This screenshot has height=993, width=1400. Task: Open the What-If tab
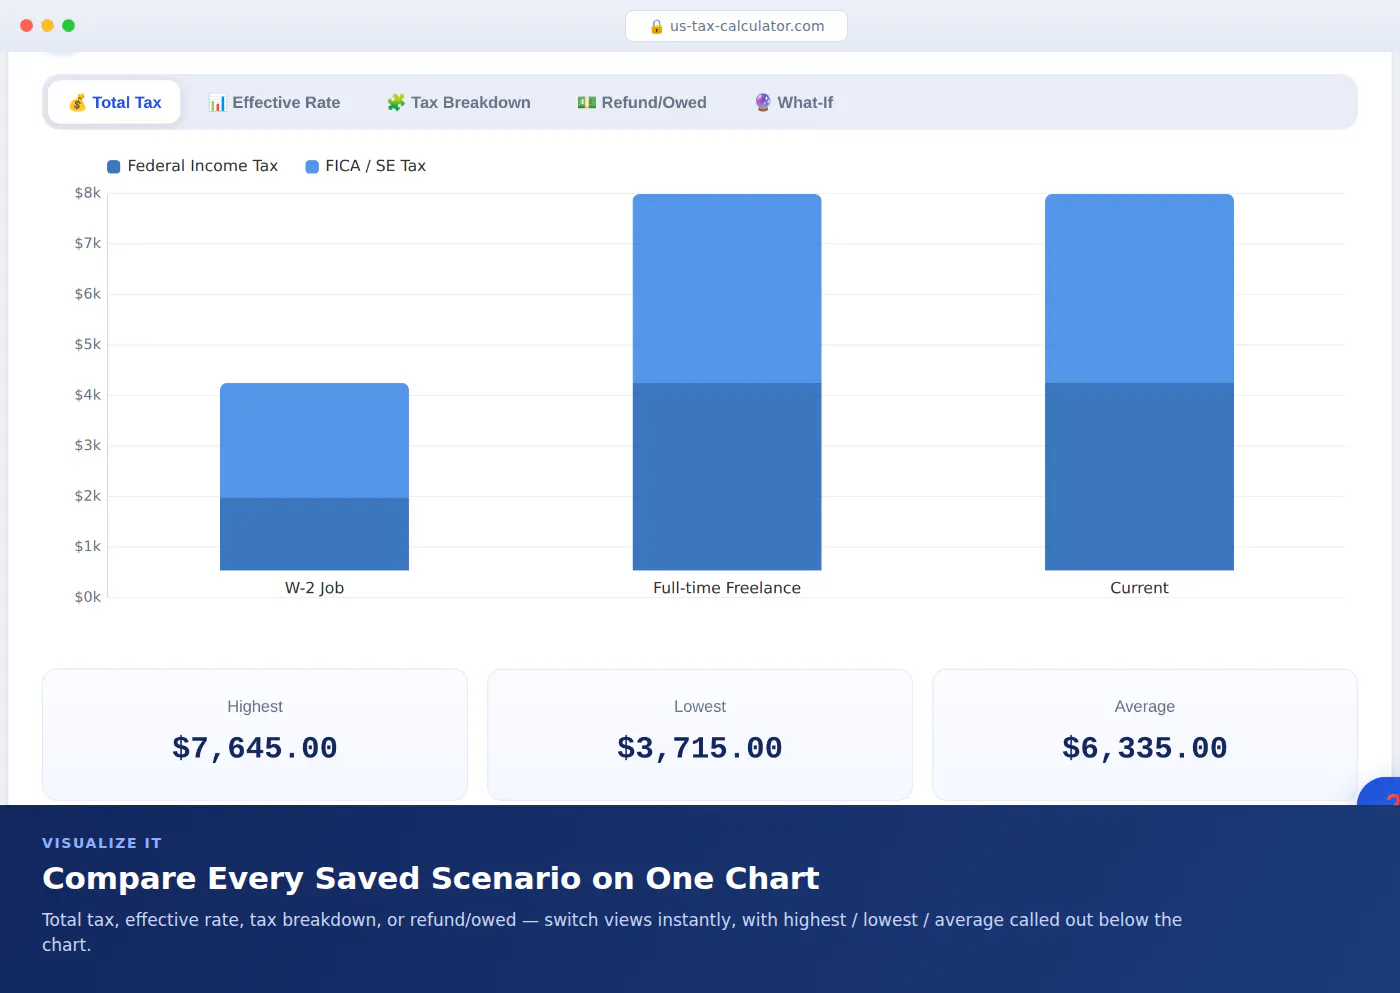794,102
